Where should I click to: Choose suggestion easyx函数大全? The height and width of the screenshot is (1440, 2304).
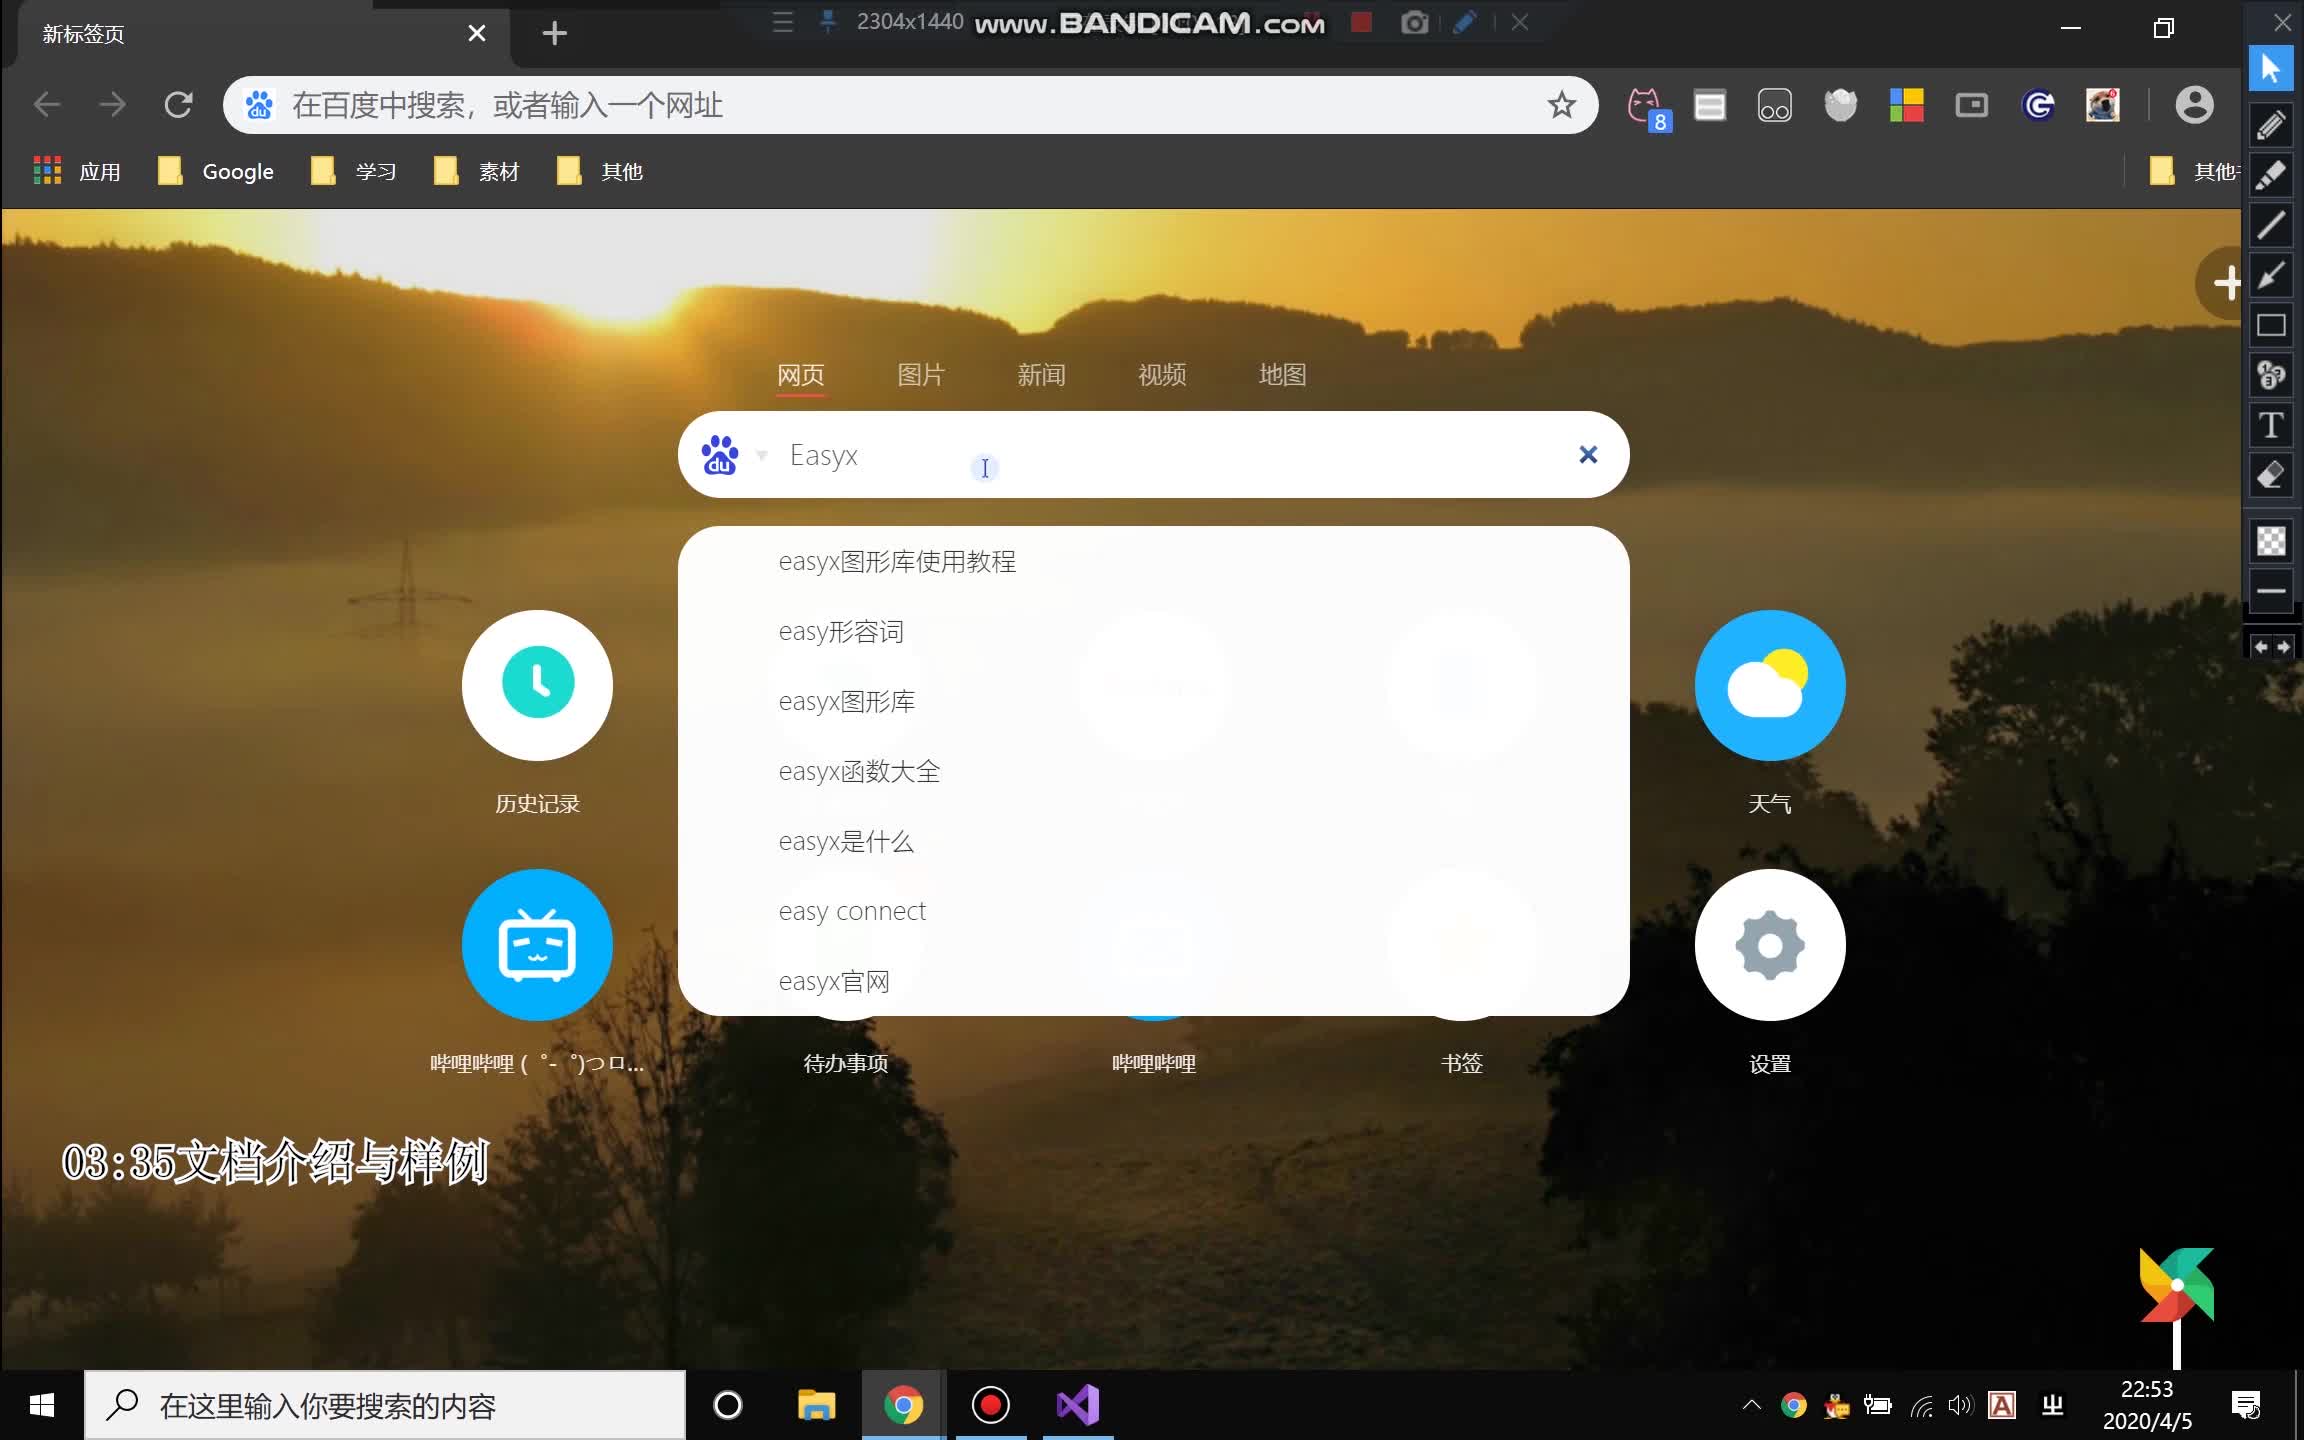click(x=1153, y=772)
